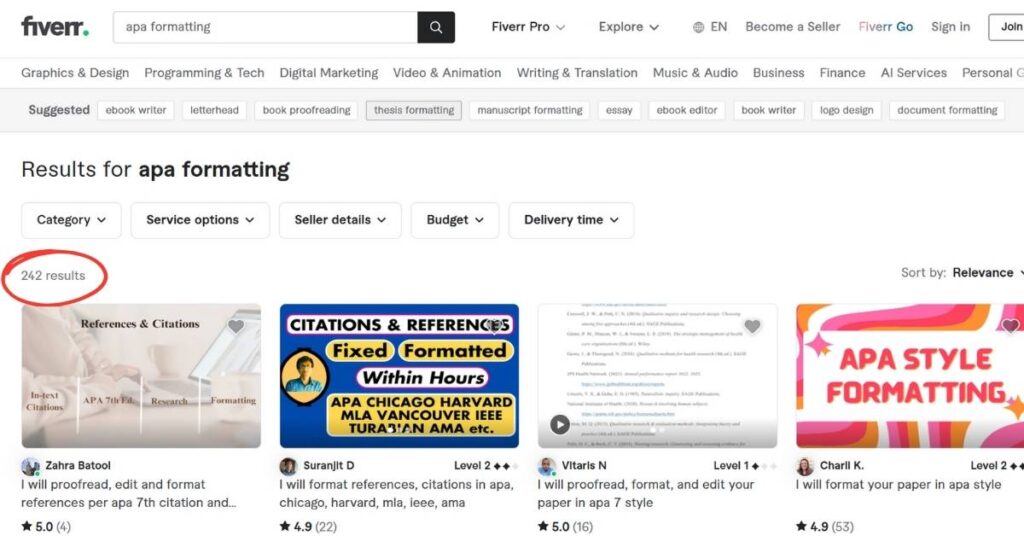Click the star rating 5.0 (16)
1024x536 pixels.
pyautogui.click(x=565, y=526)
